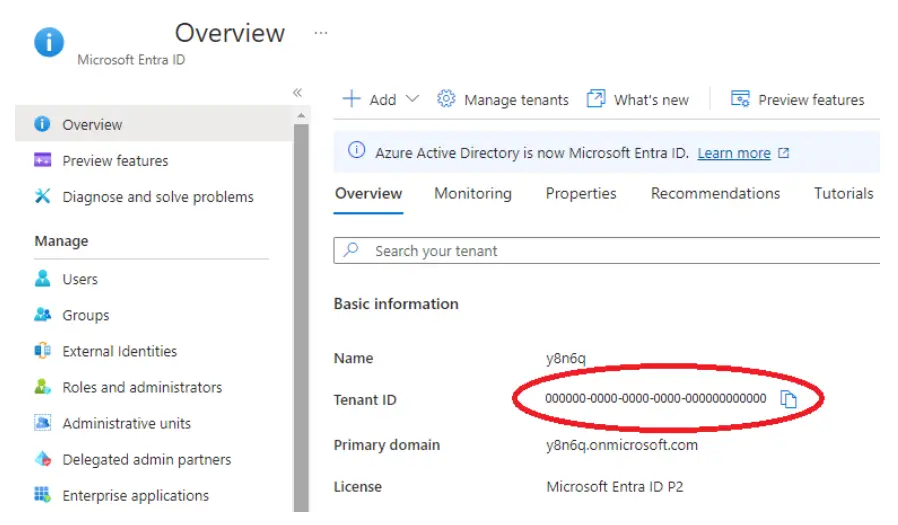Click the Search your tenant field

point(606,251)
